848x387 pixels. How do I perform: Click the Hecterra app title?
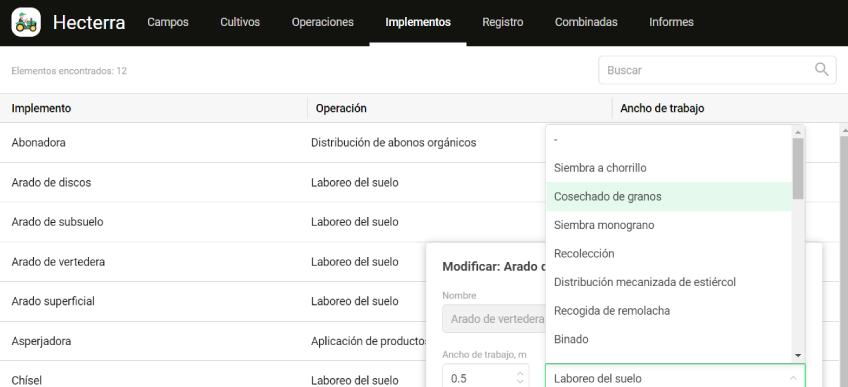pyautogui.click(x=89, y=23)
